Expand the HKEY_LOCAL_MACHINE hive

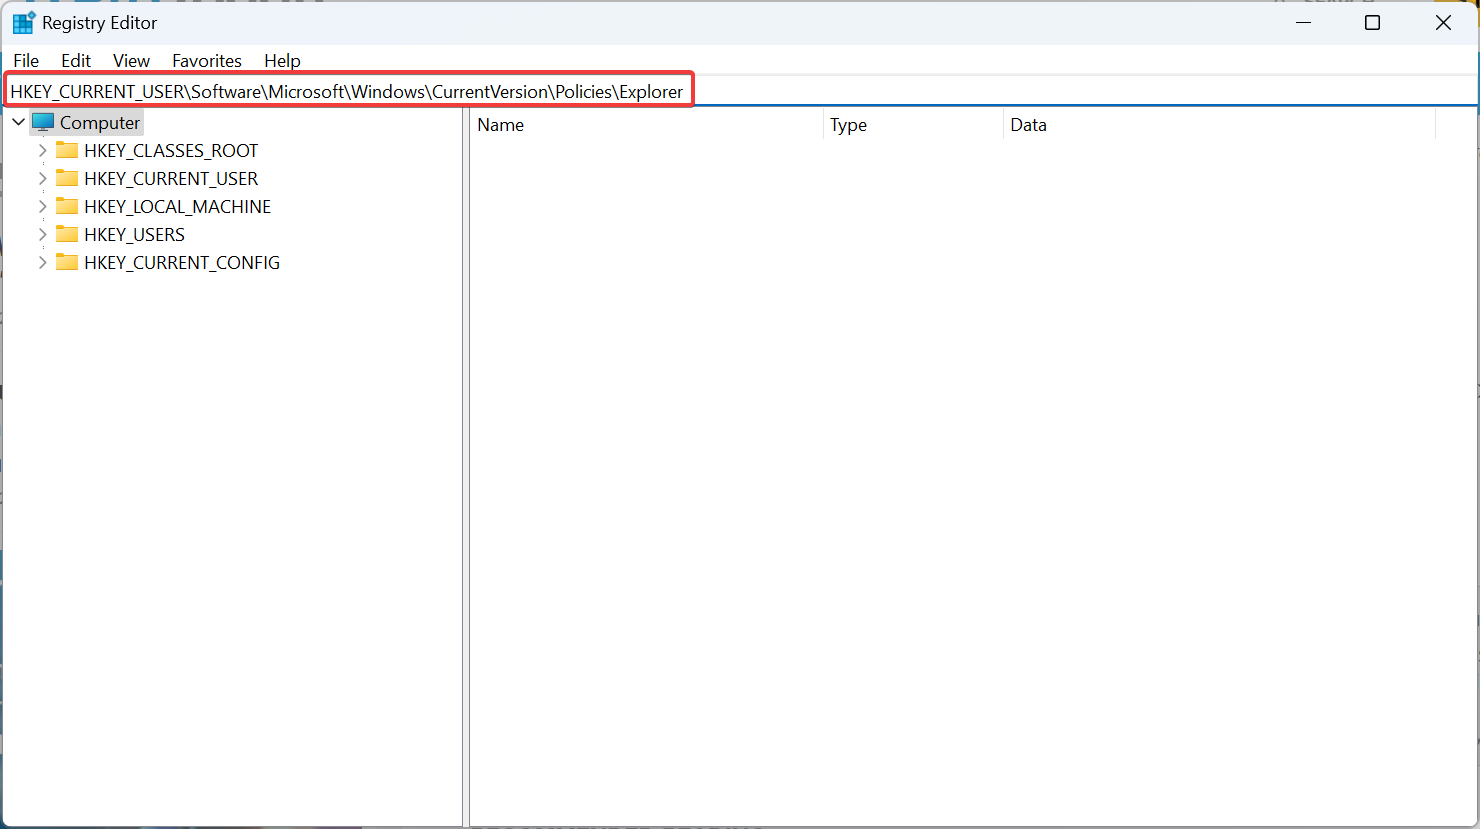[42, 207]
